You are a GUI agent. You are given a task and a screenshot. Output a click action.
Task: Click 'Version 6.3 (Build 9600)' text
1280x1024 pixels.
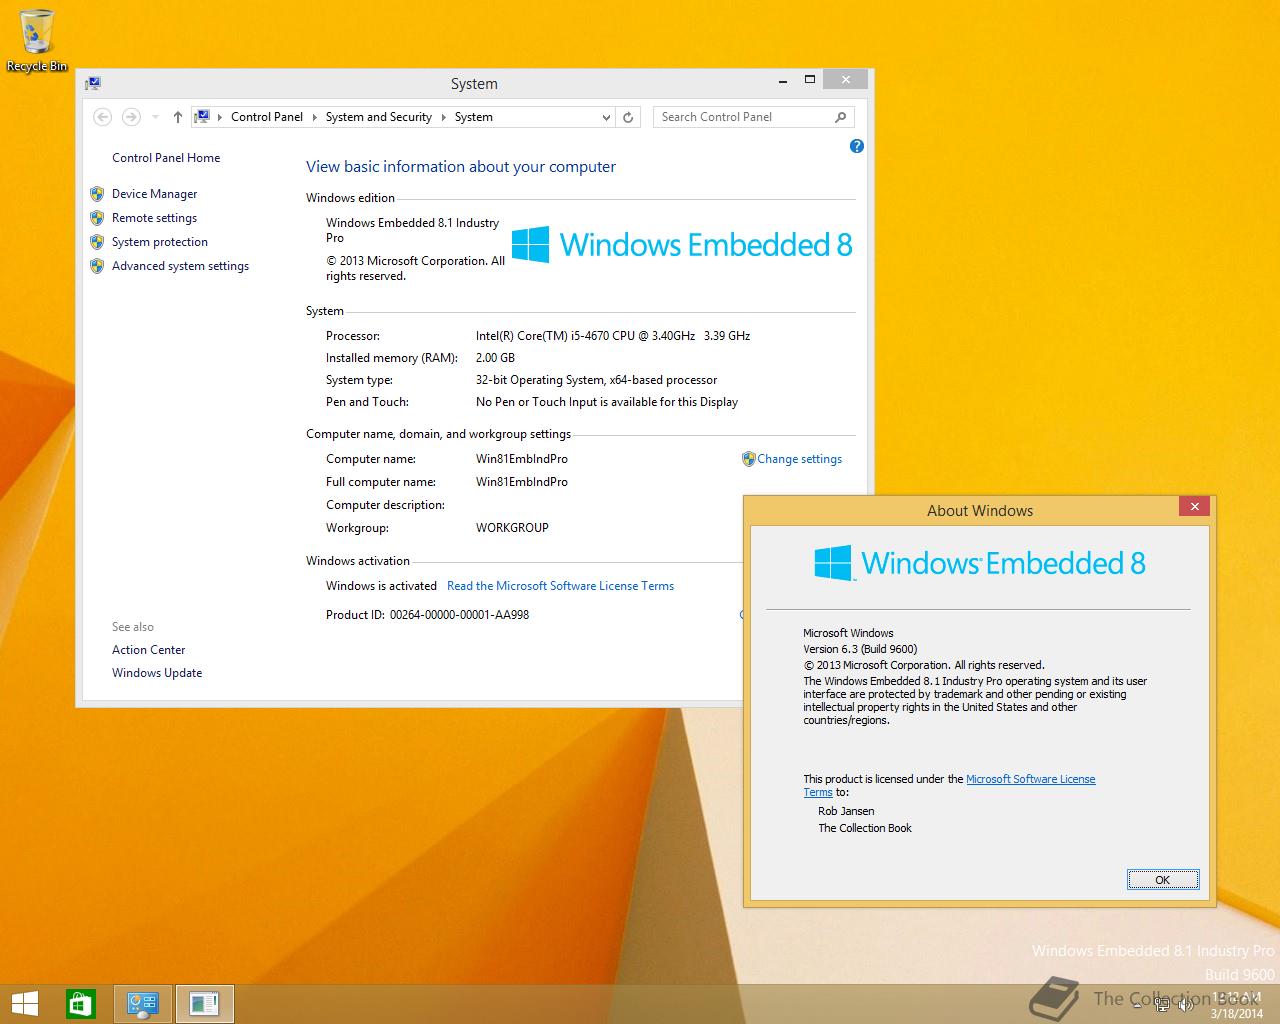click(x=860, y=649)
